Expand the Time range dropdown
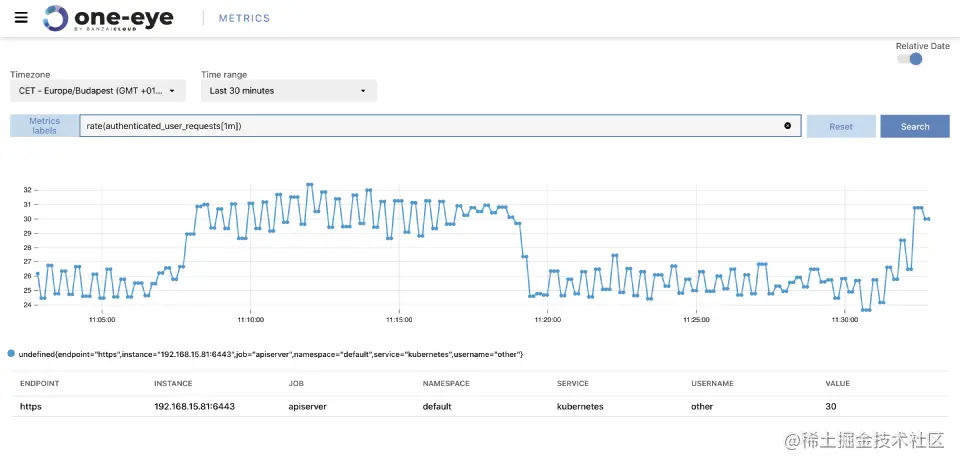This screenshot has width=960, height=466. [x=289, y=90]
